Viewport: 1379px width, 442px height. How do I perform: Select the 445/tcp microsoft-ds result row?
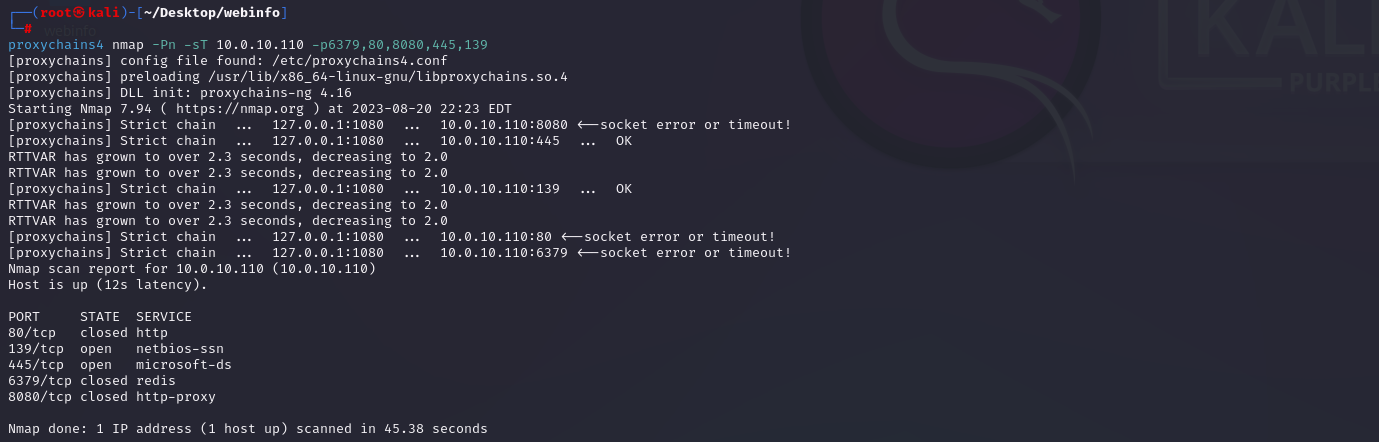[120, 365]
